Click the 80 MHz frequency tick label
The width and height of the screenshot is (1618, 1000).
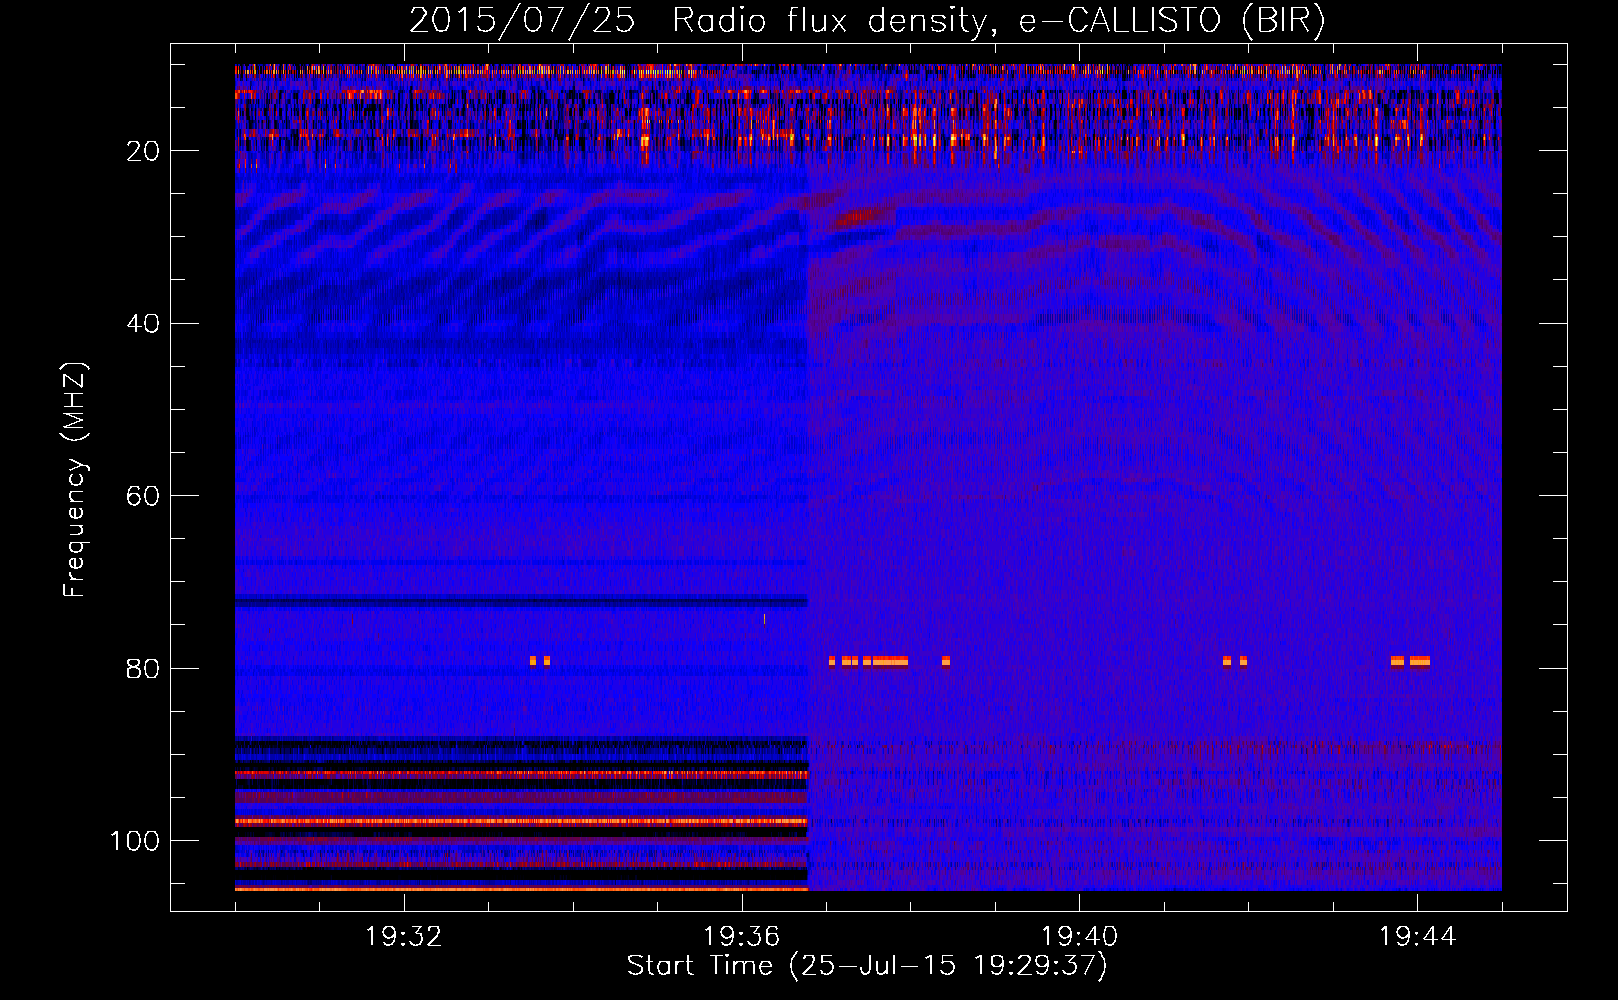click(143, 669)
